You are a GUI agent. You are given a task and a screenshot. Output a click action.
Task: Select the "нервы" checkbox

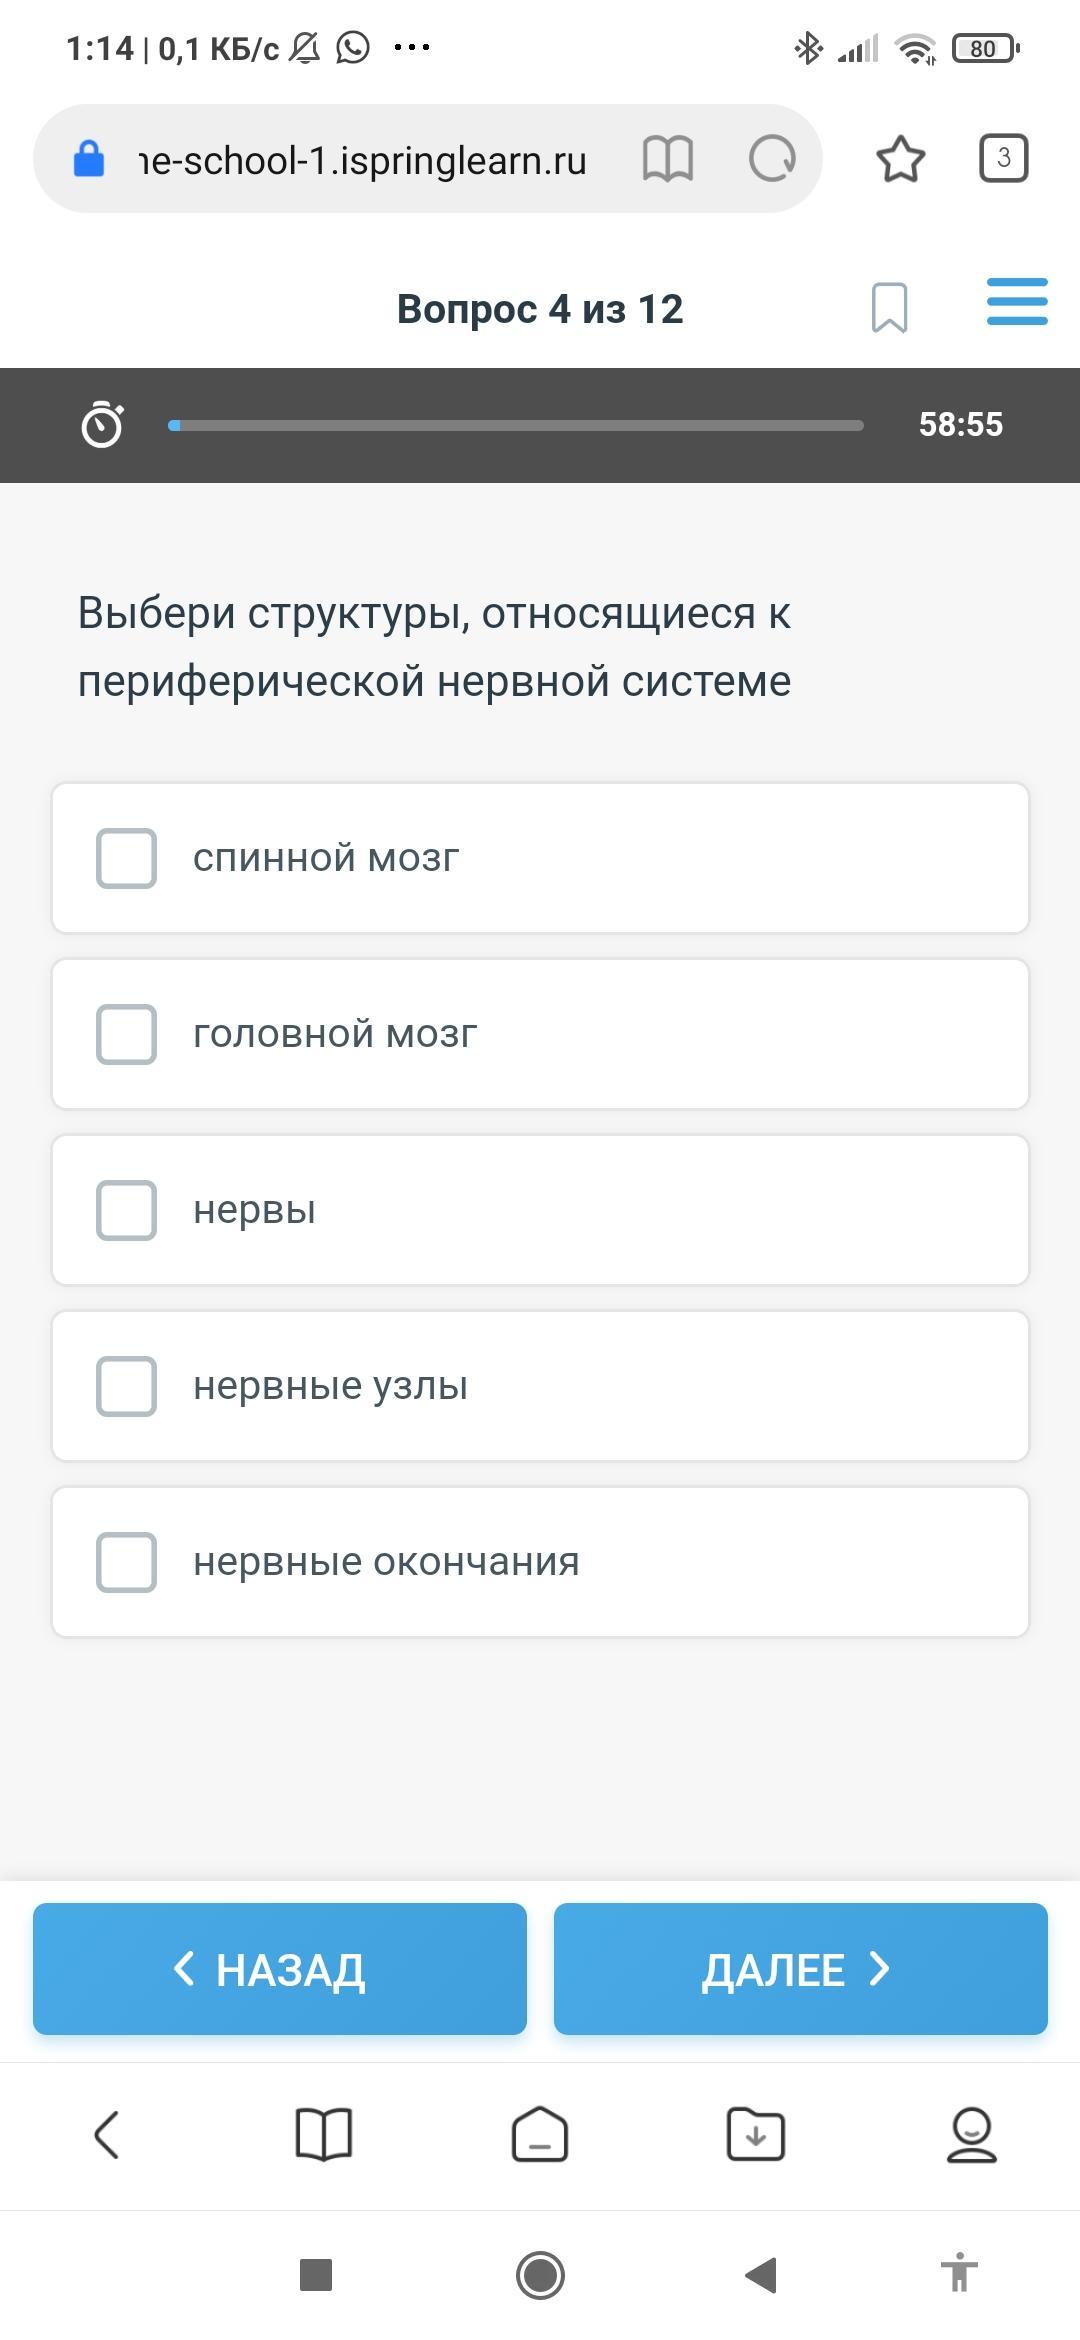[126, 1210]
